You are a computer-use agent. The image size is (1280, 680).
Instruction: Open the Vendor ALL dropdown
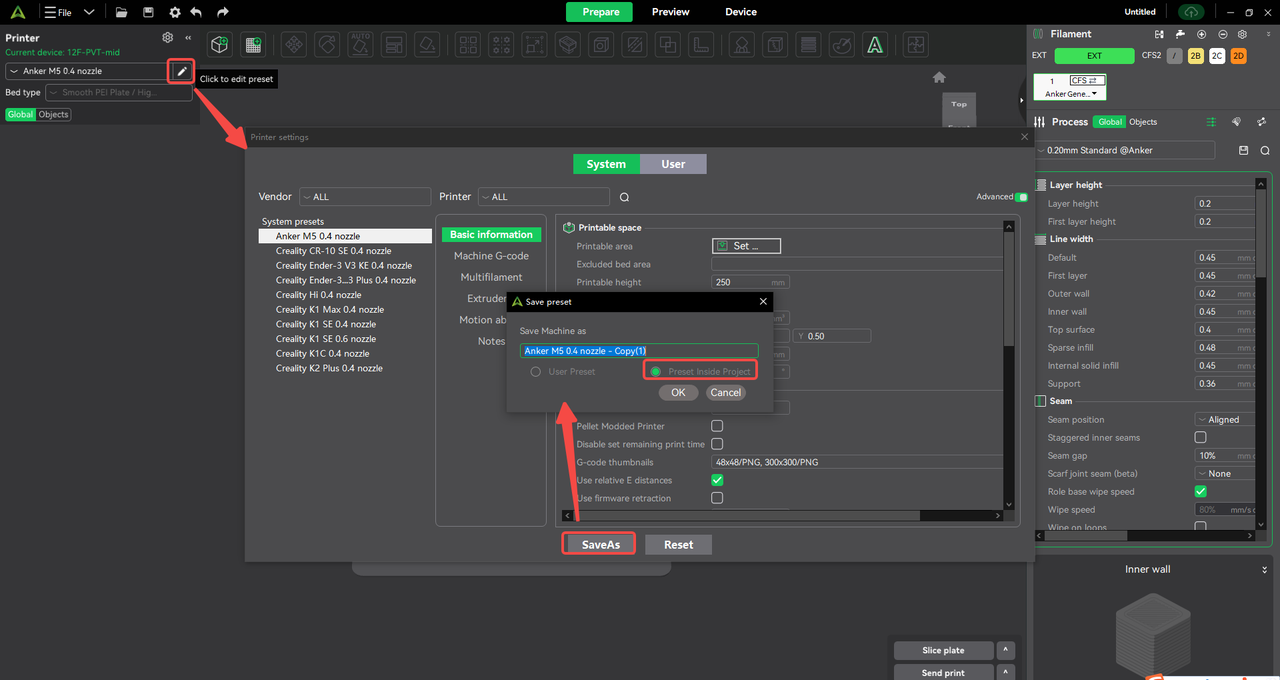pyautogui.click(x=365, y=197)
